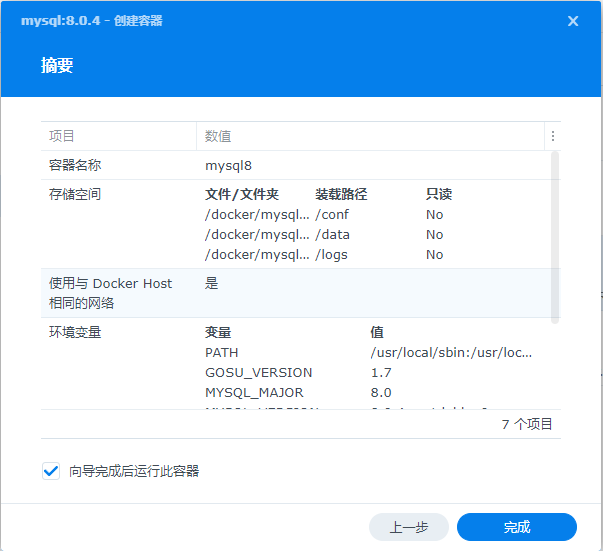Click the 只读 sub-column header

click(439, 194)
